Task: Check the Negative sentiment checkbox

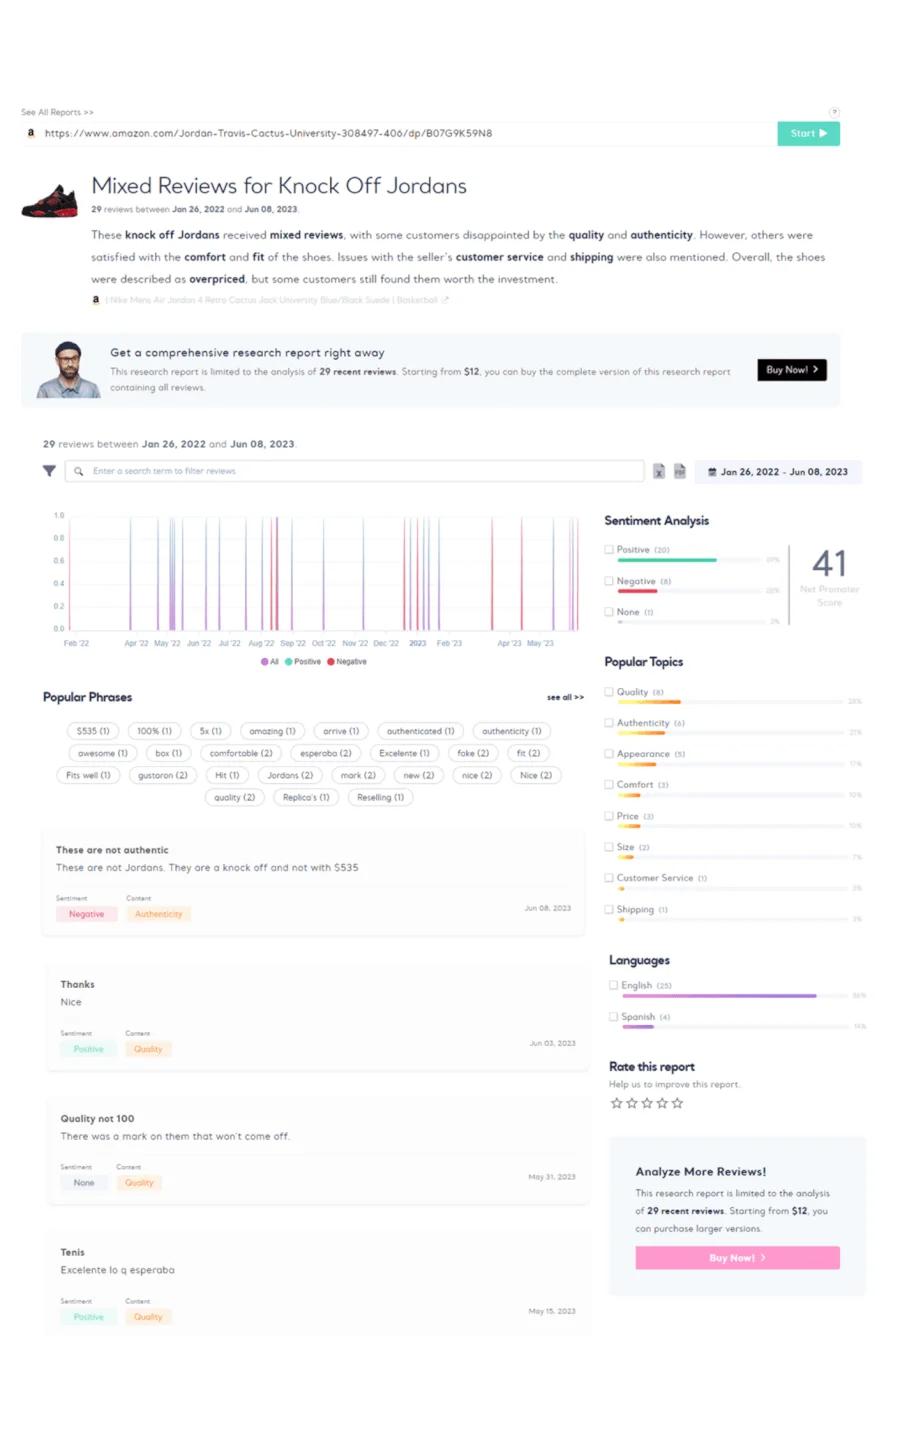Action: [608, 580]
